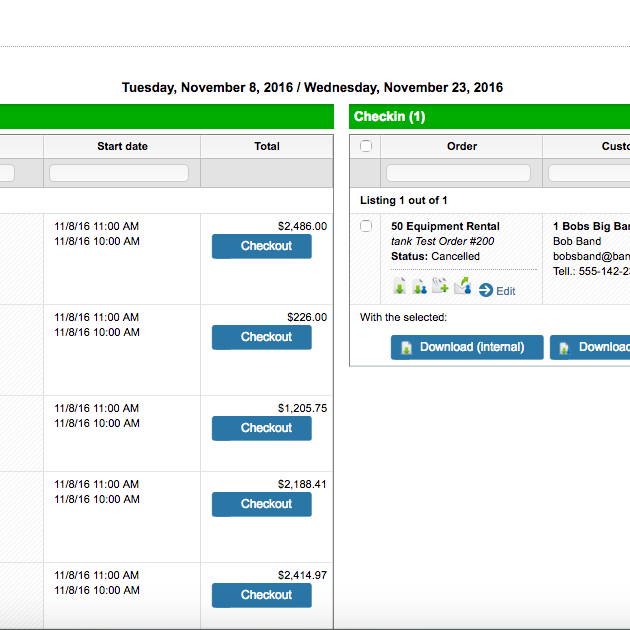The height and width of the screenshot is (630, 630).
Task: Sort by the Start date column header
Action: (122, 146)
